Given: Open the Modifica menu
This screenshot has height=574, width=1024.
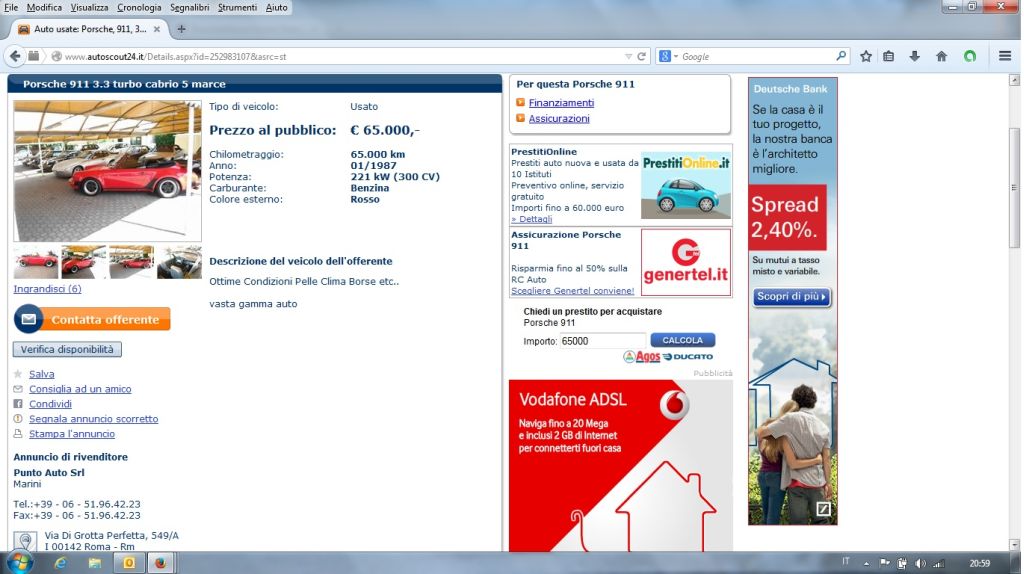Looking at the screenshot, I should coord(44,7).
